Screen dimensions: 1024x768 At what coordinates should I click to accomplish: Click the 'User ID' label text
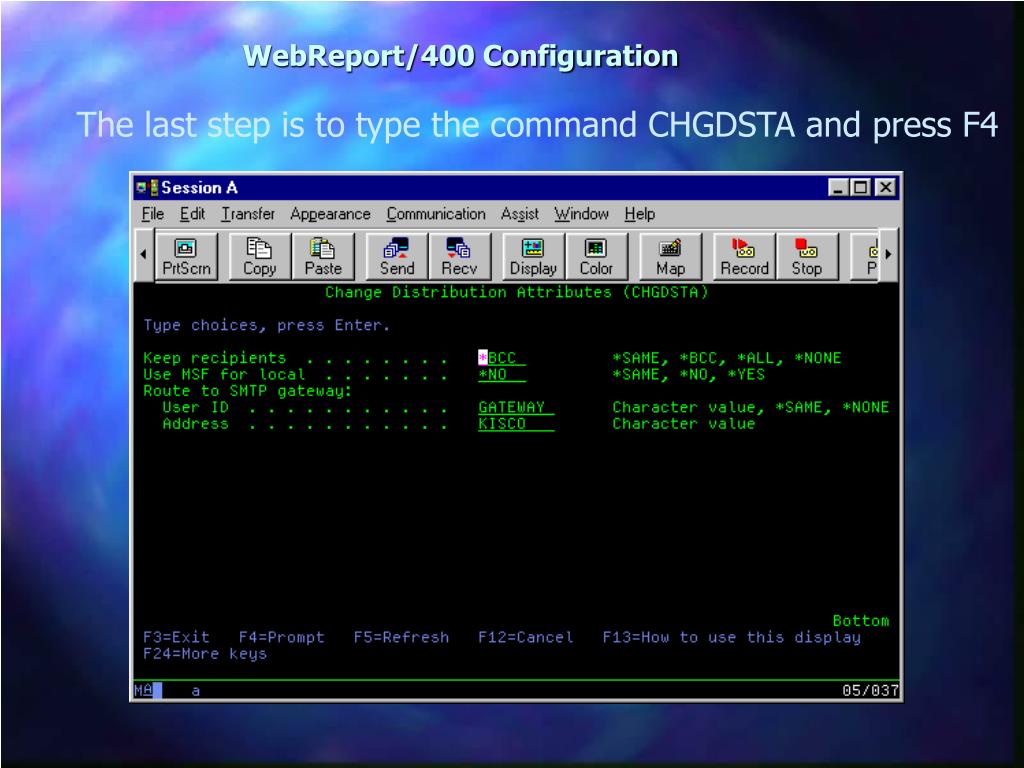click(x=195, y=408)
